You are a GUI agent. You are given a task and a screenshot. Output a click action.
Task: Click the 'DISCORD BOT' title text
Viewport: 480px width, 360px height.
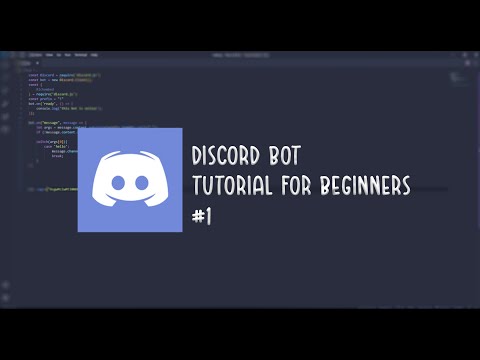click(246, 156)
